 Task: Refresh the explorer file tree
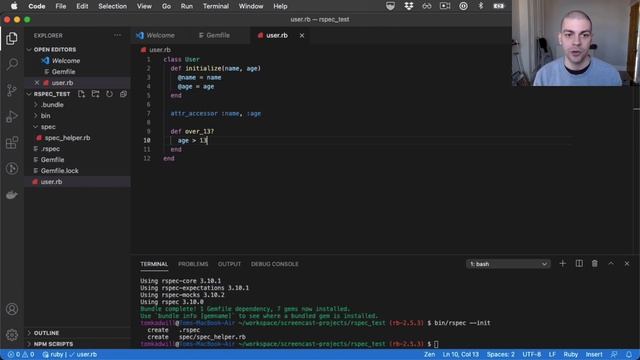109,94
